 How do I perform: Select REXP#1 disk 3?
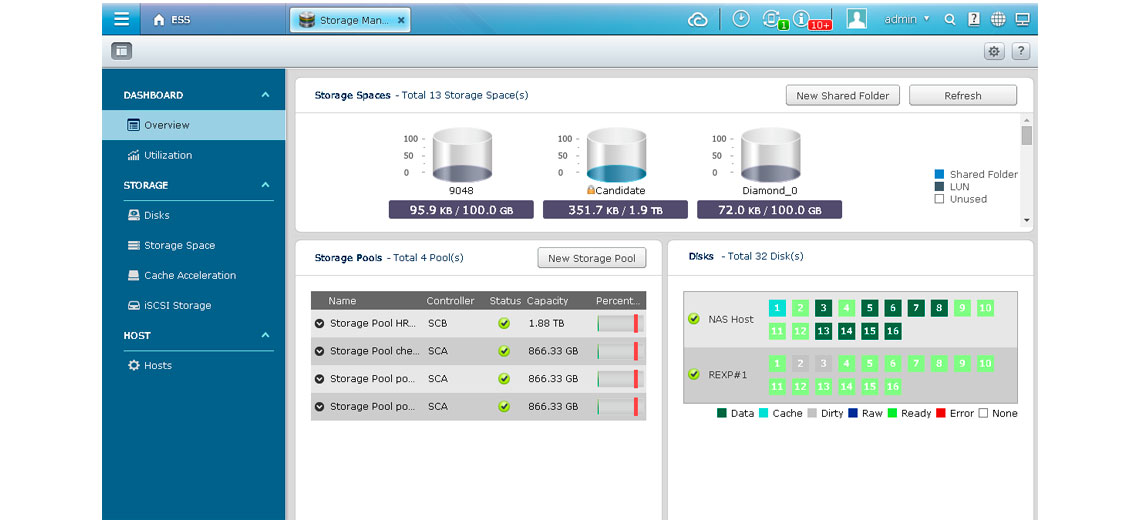point(823,364)
